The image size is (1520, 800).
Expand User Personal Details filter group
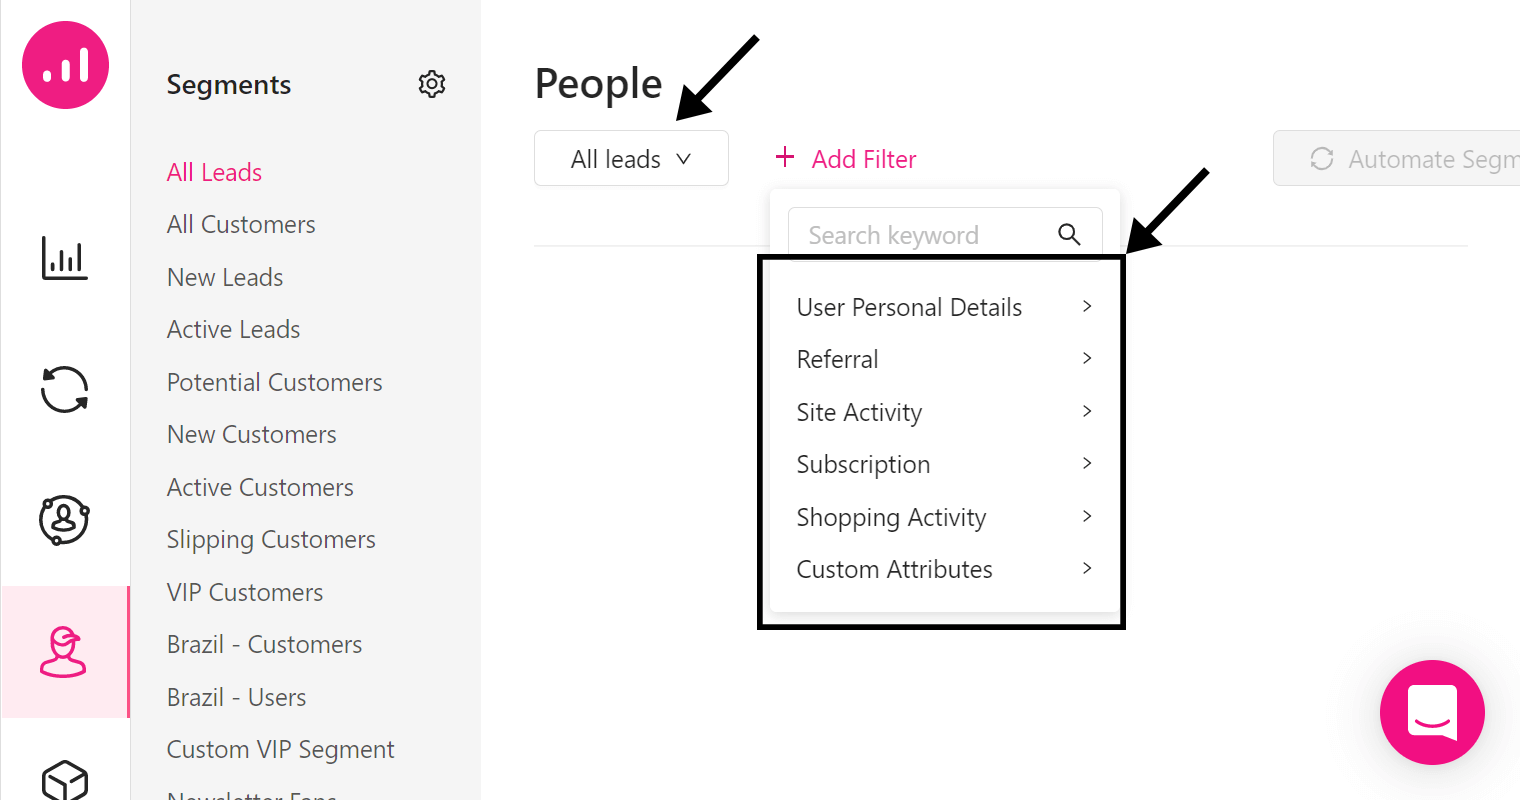tap(944, 307)
